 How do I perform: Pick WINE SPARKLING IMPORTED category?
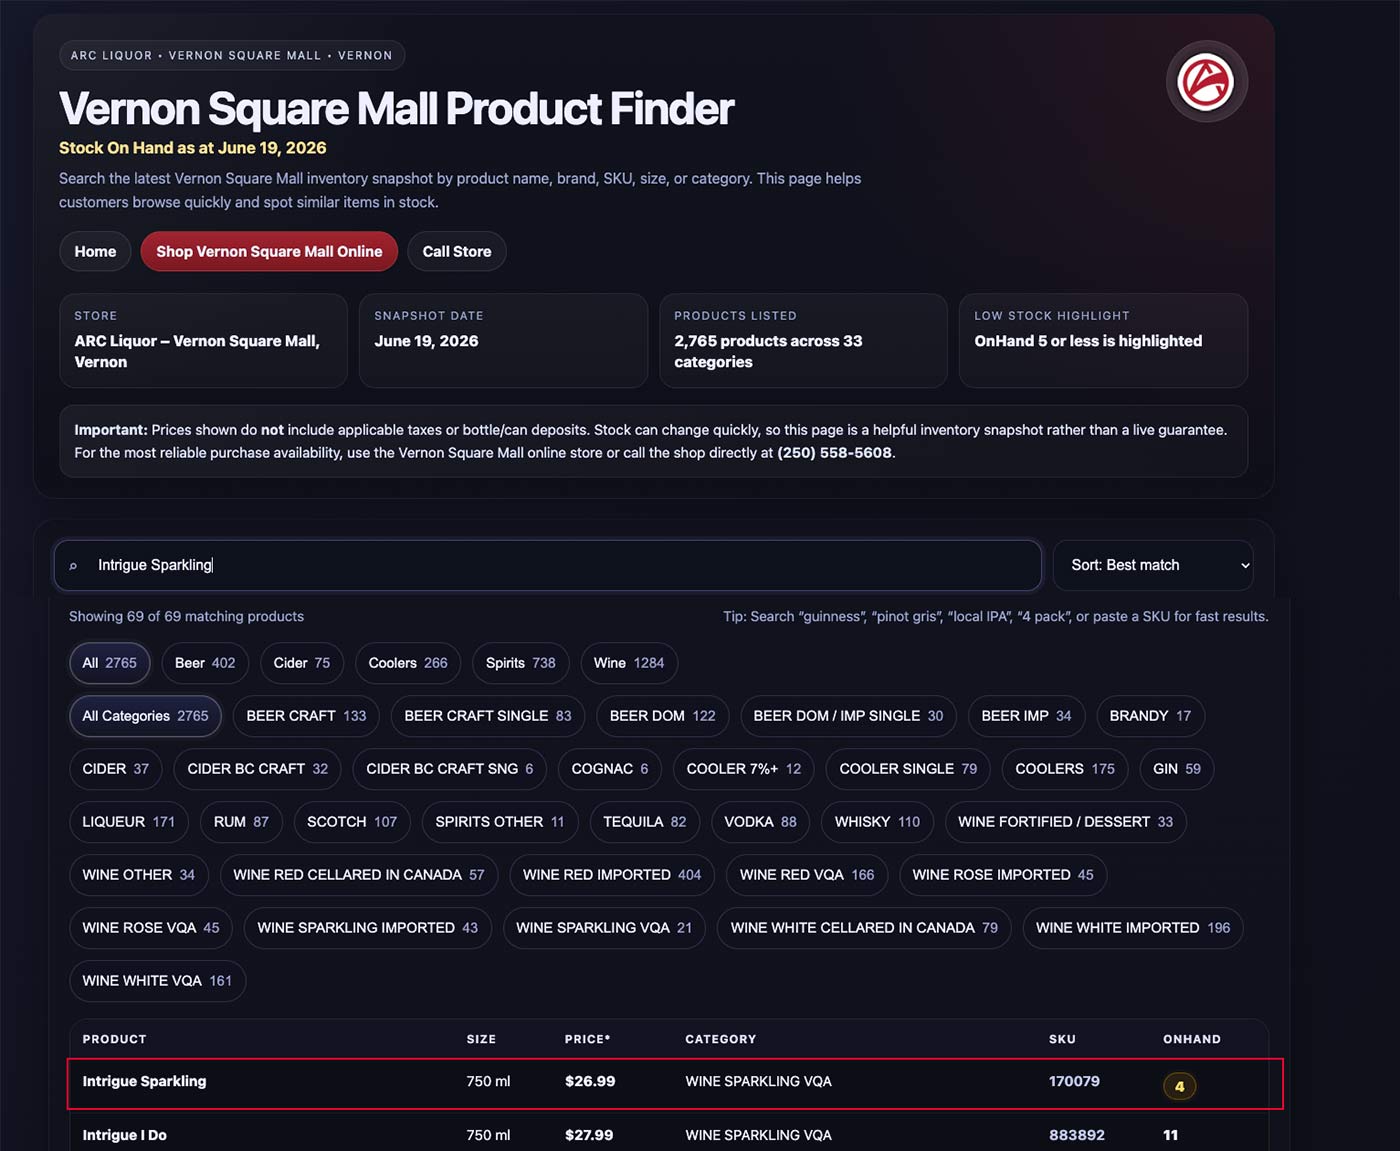click(x=368, y=928)
